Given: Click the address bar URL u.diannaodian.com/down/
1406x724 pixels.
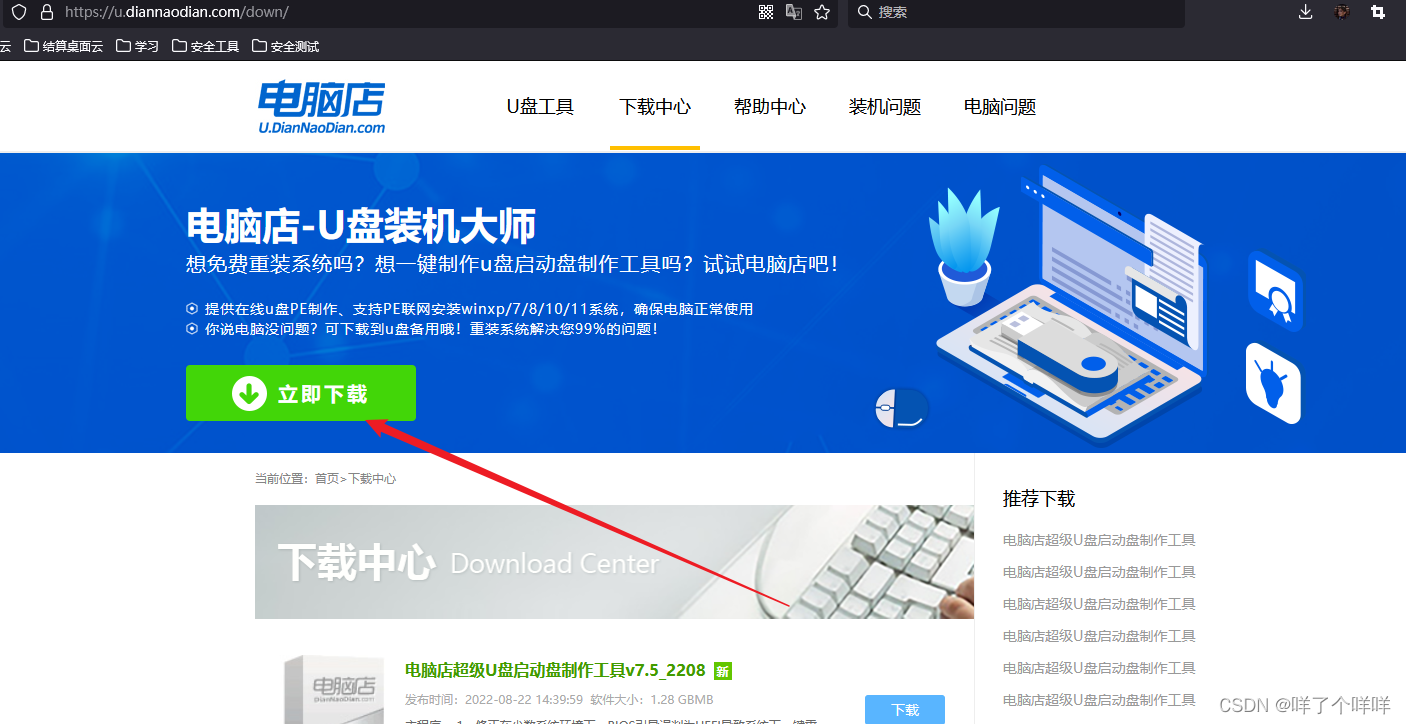Looking at the screenshot, I should [x=176, y=12].
